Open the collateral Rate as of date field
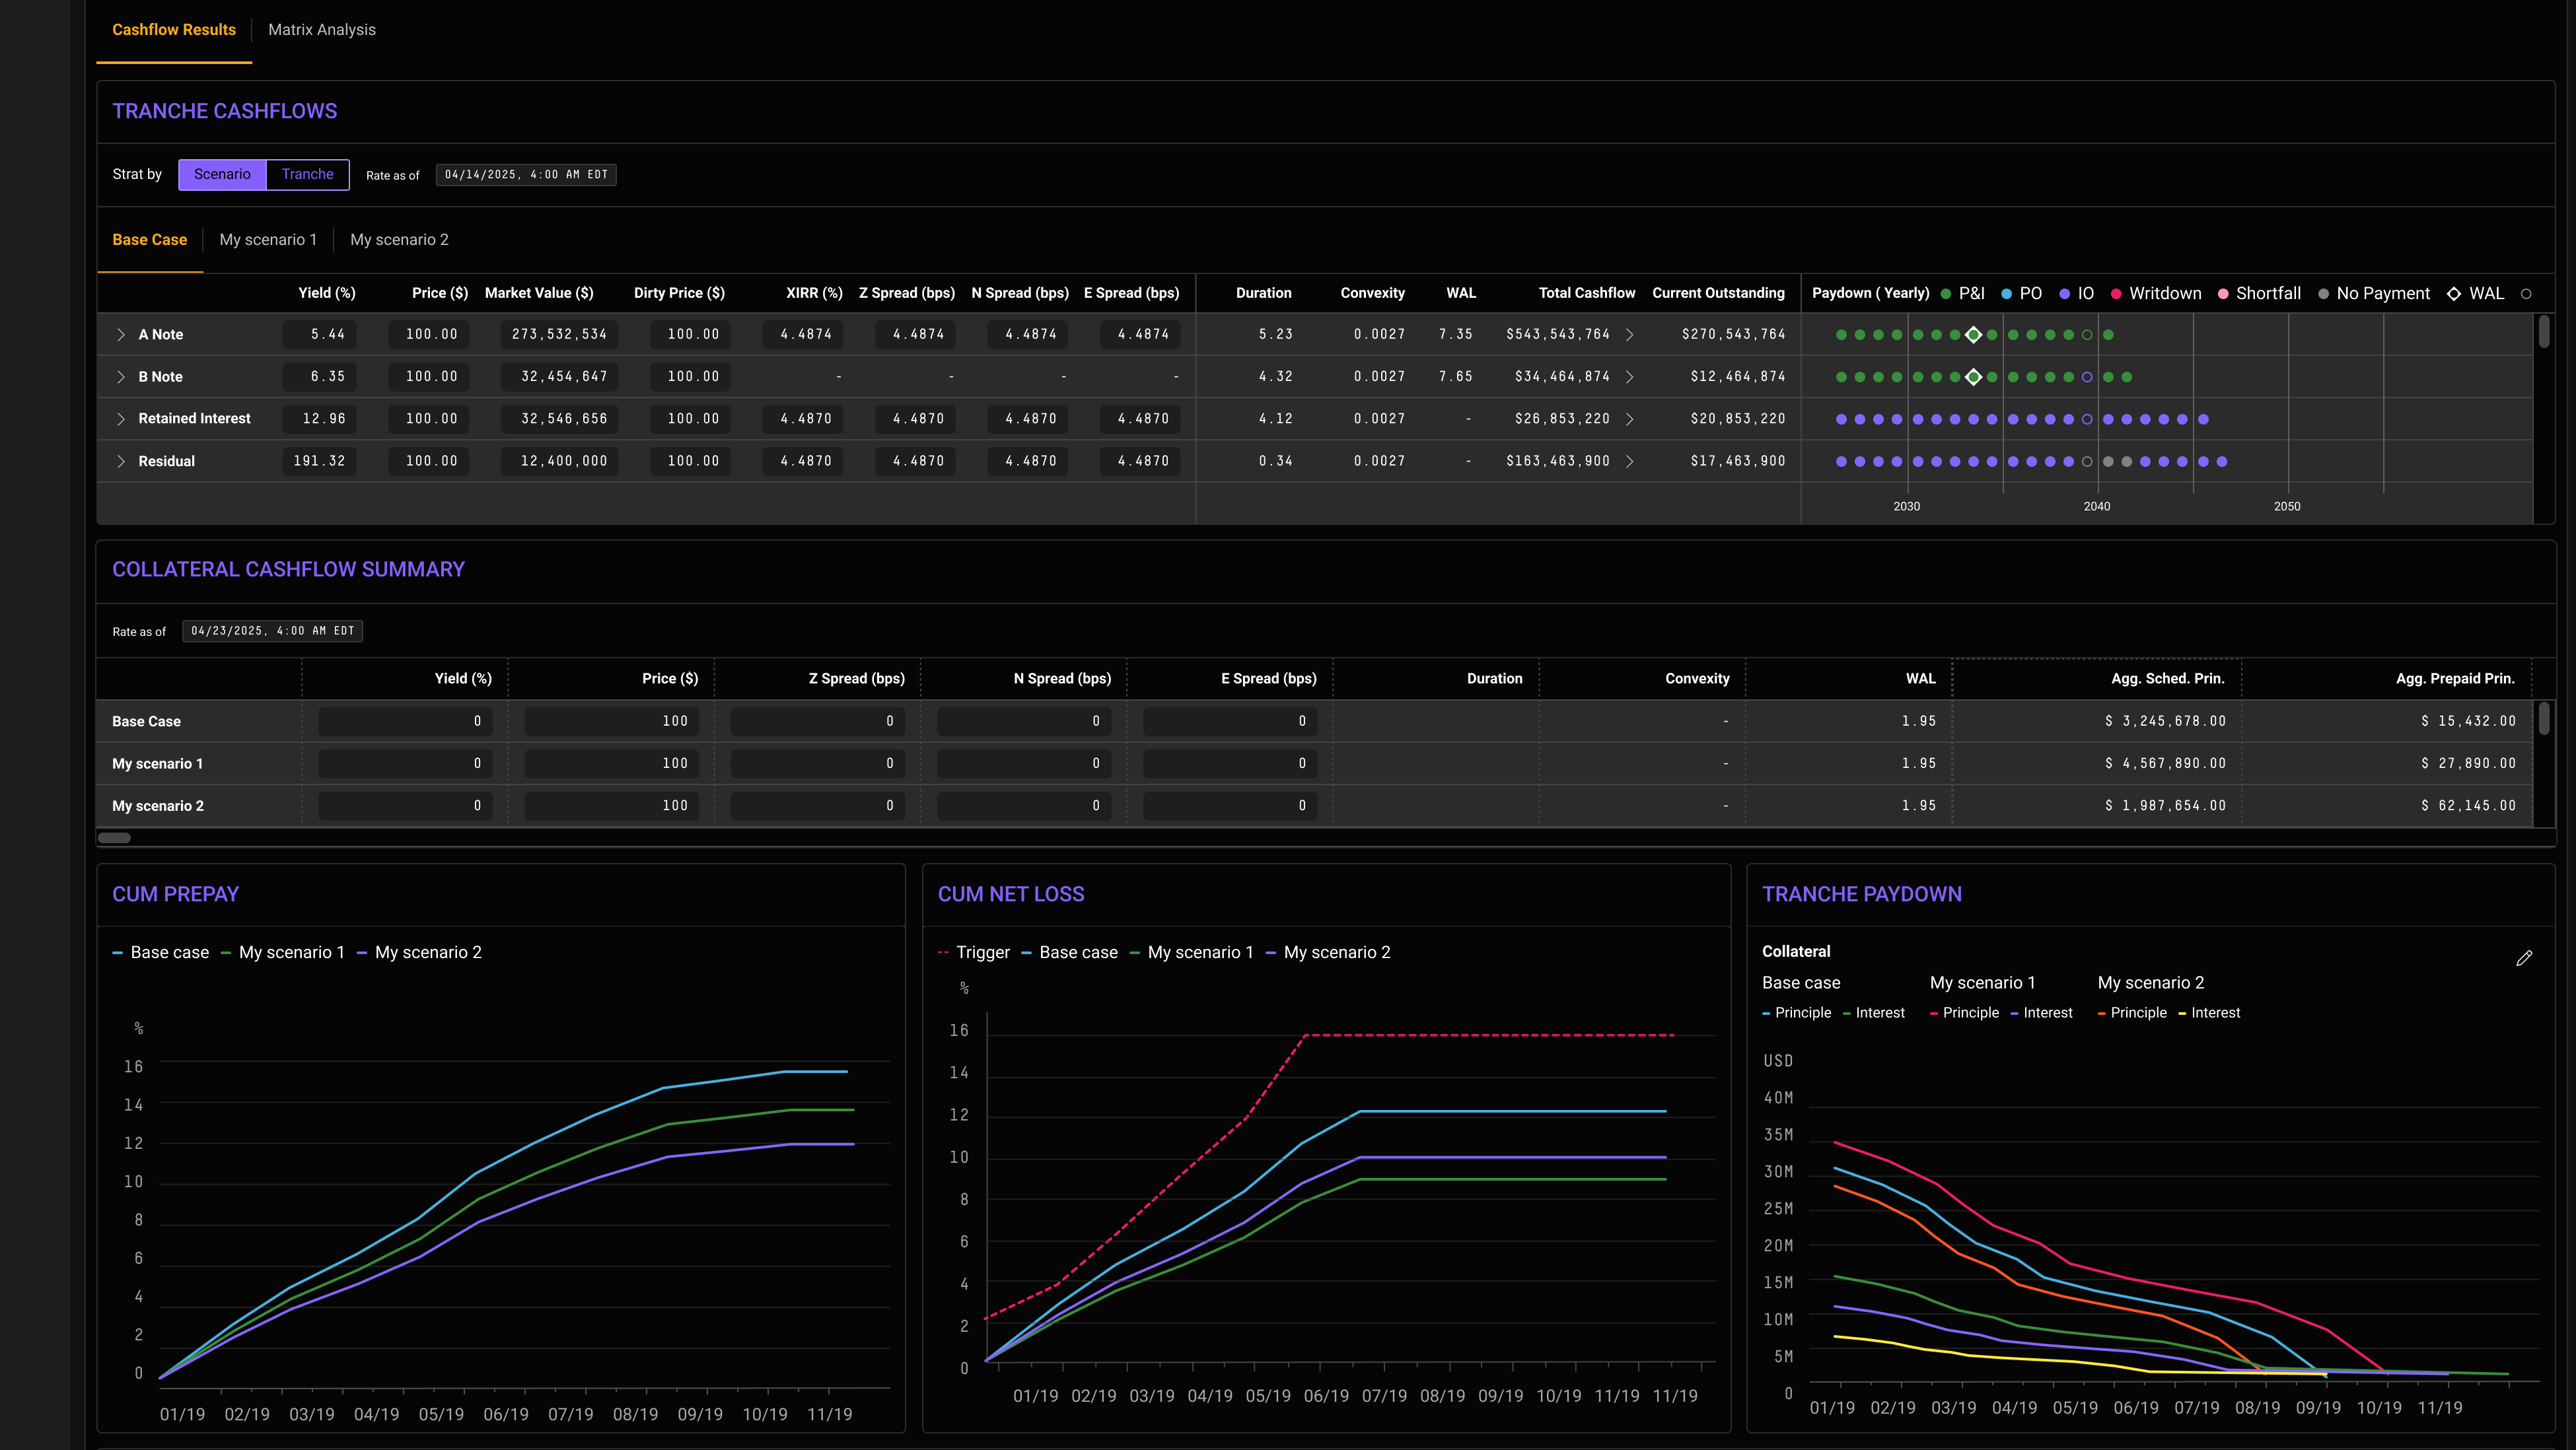The height and width of the screenshot is (1450, 2576). (272, 631)
